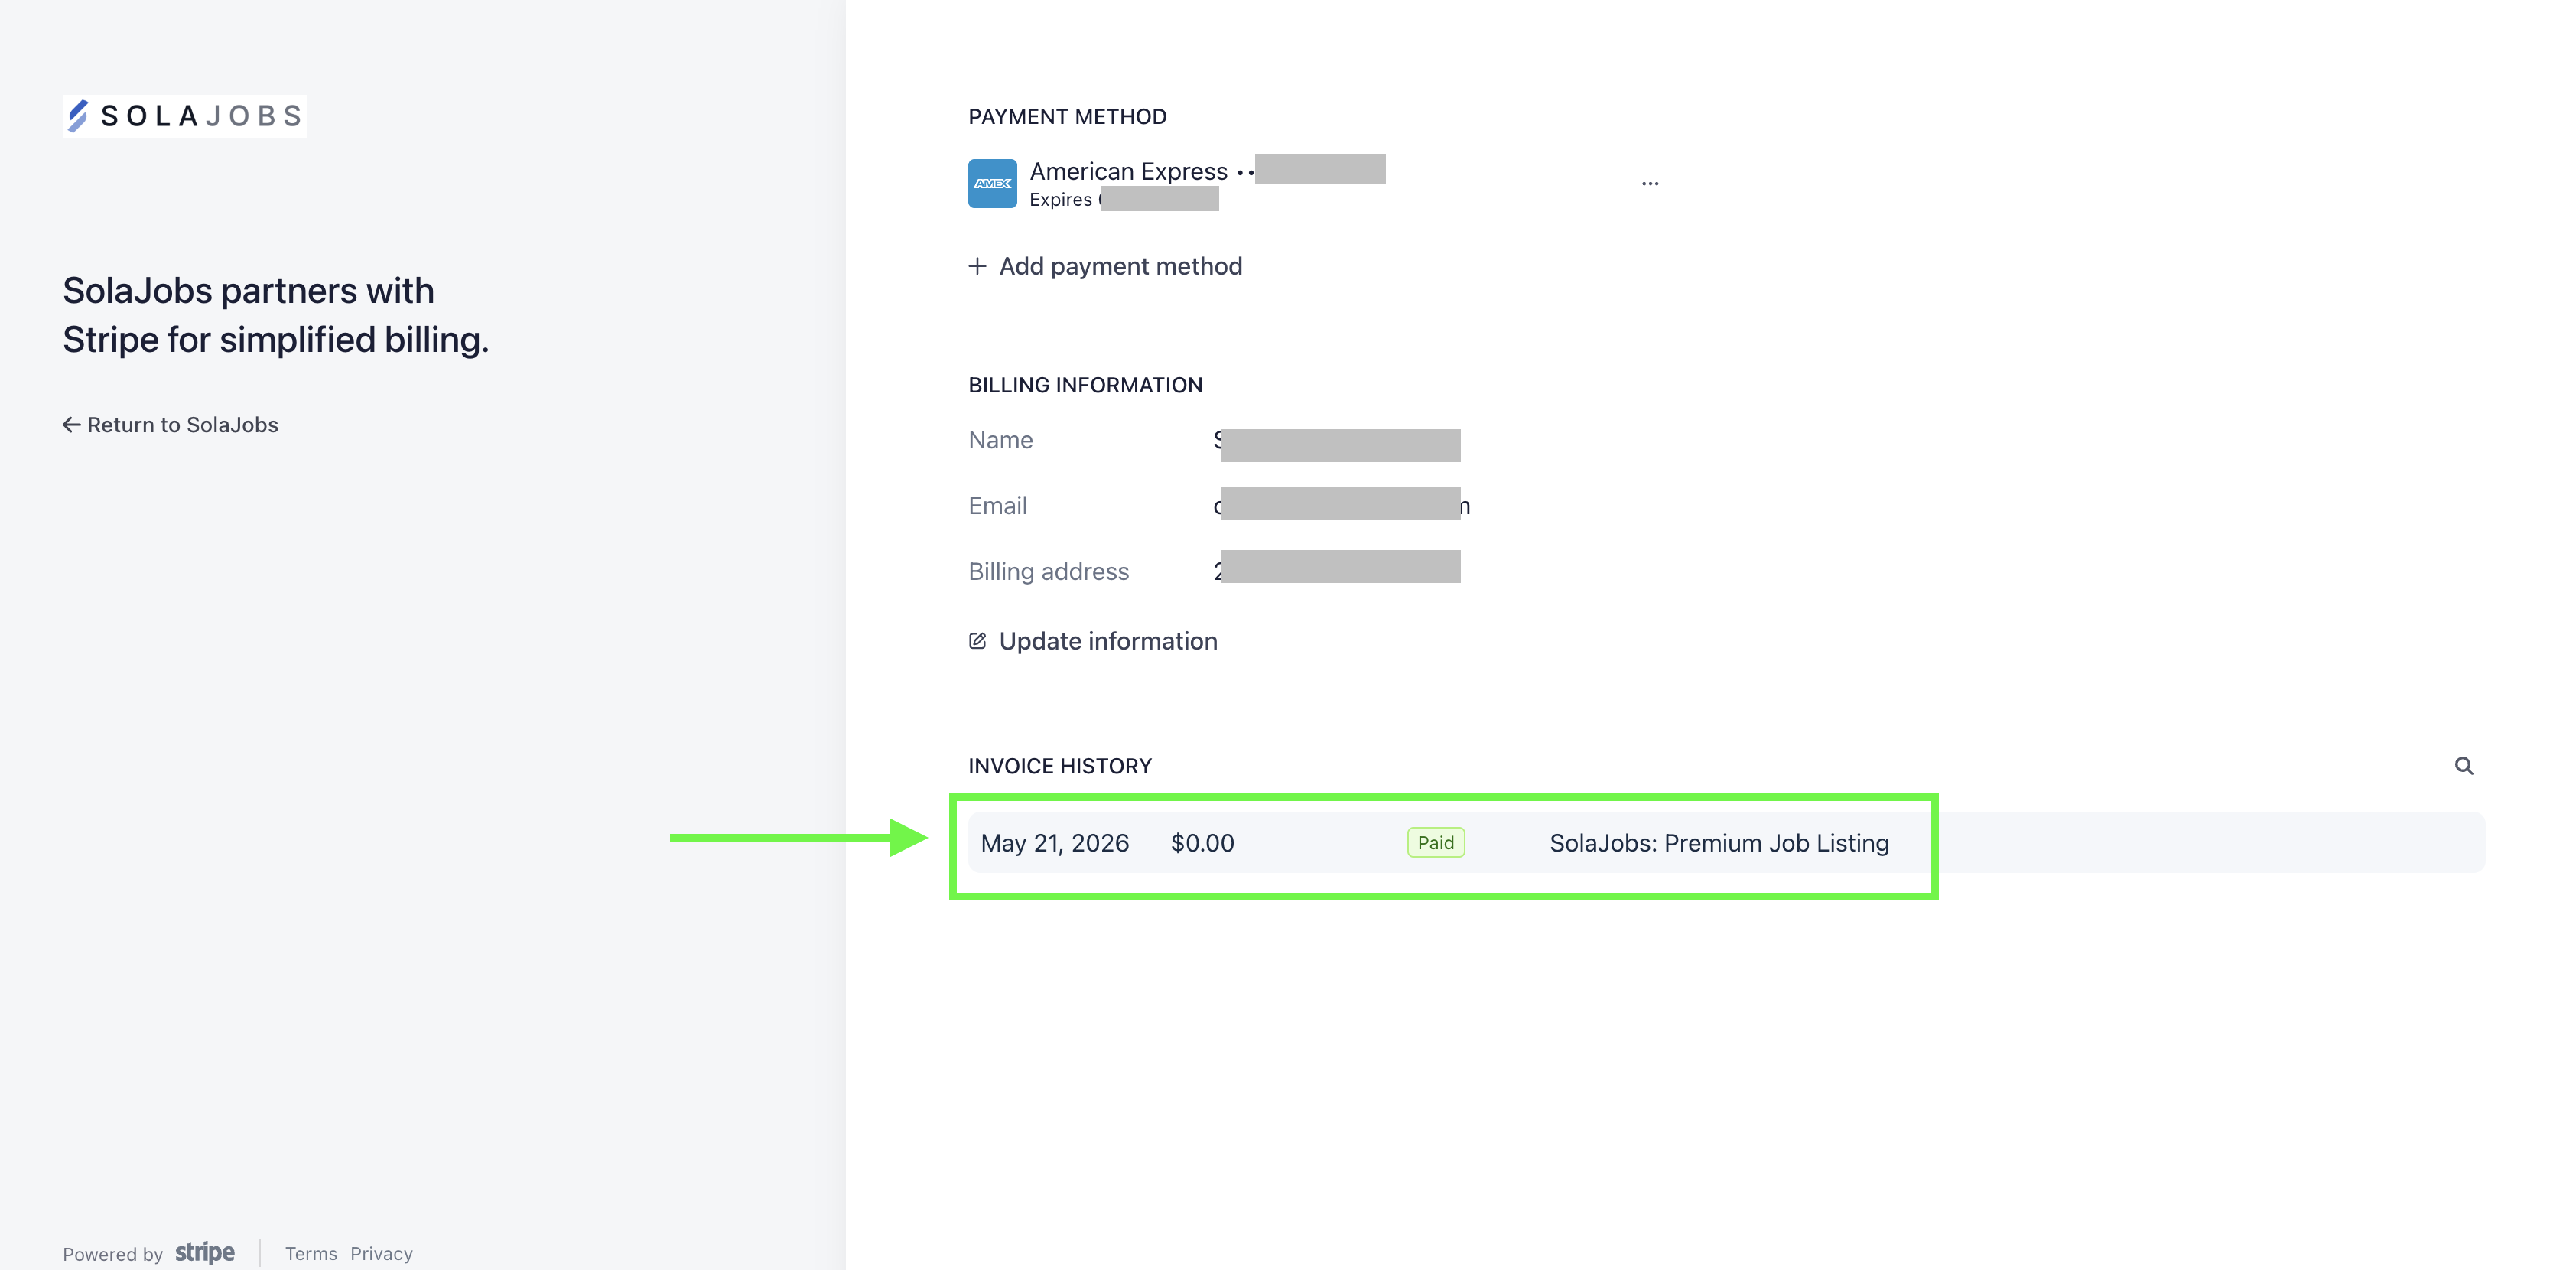Click the May 21, 2026 invoice date
This screenshot has width=2576, height=1270.
click(x=1054, y=843)
